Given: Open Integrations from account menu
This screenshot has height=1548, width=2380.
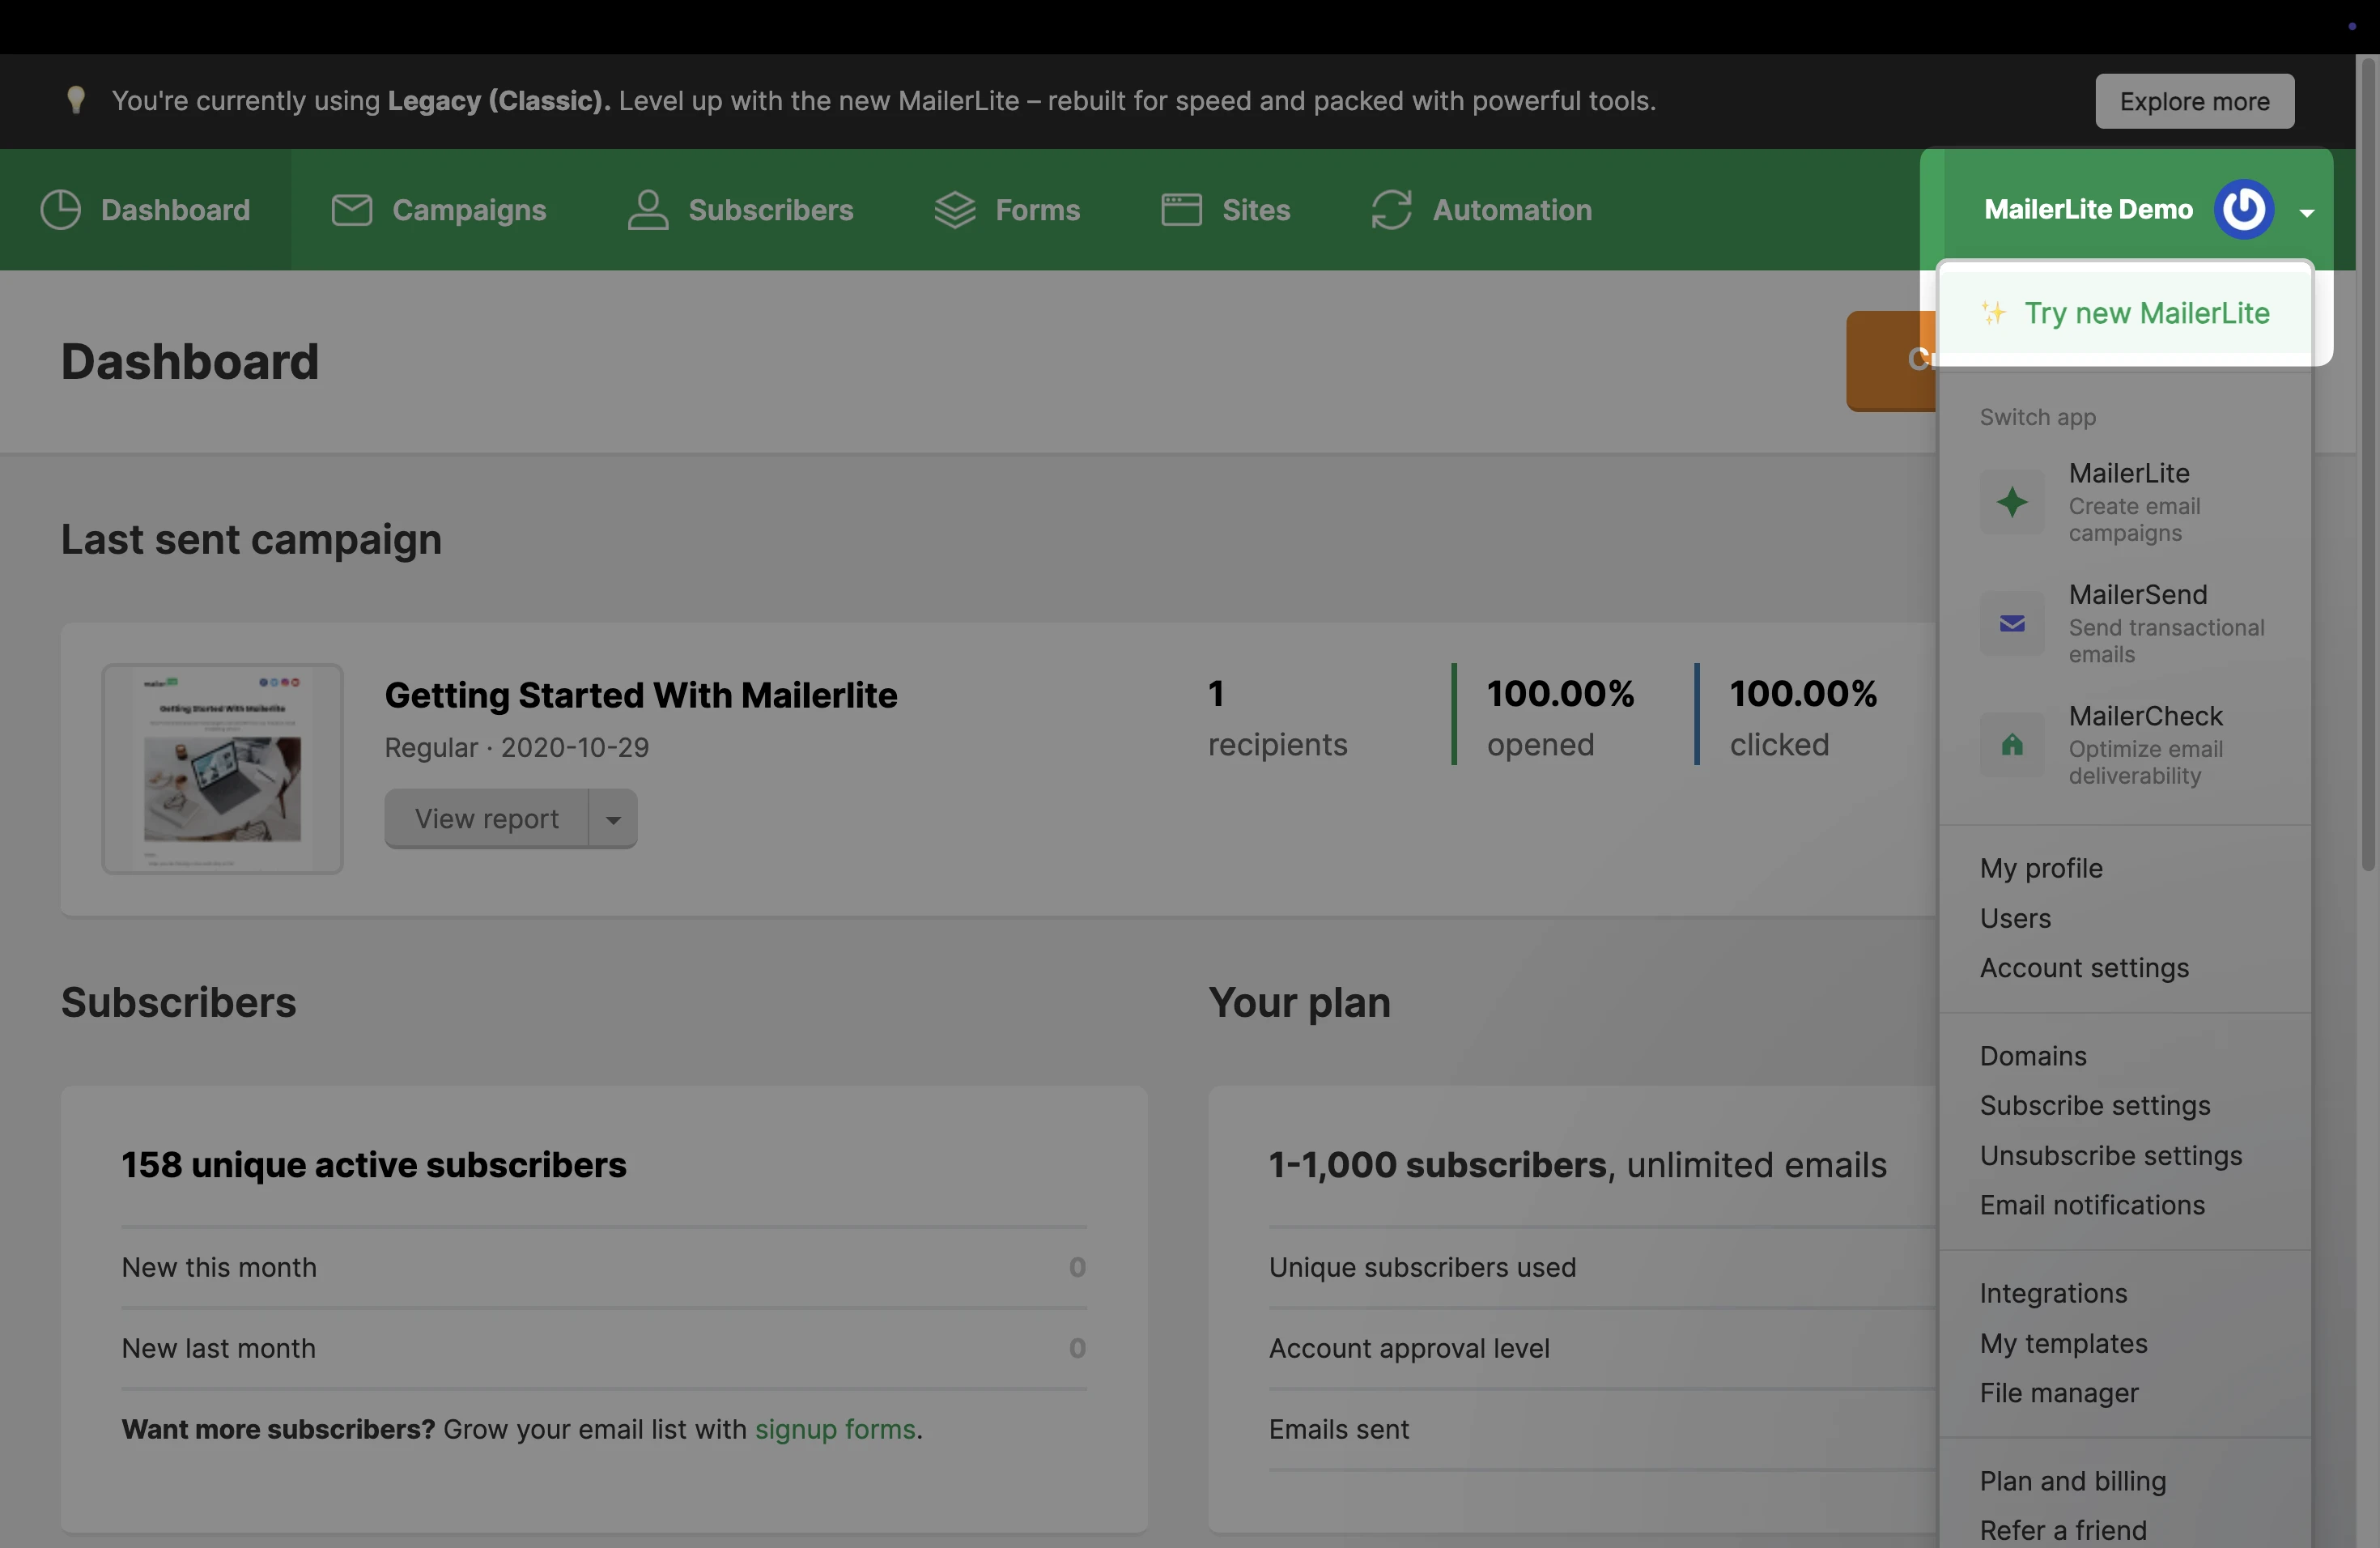Looking at the screenshot, I should click(x=2053, y=1293).
